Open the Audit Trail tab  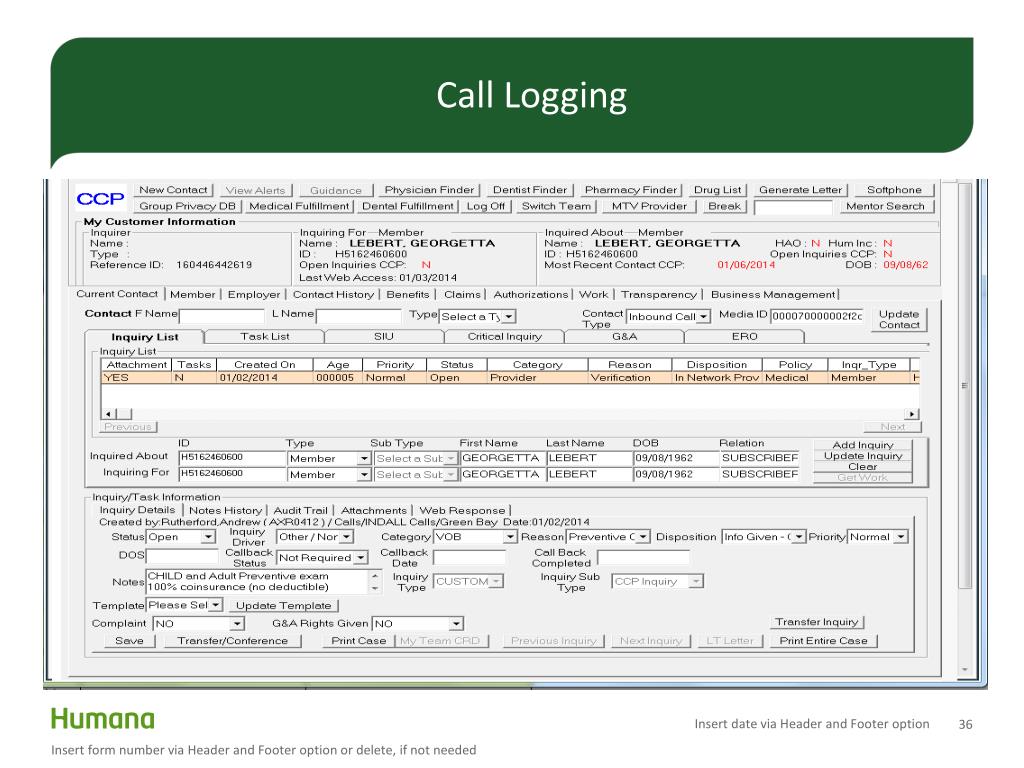[300, 510]
